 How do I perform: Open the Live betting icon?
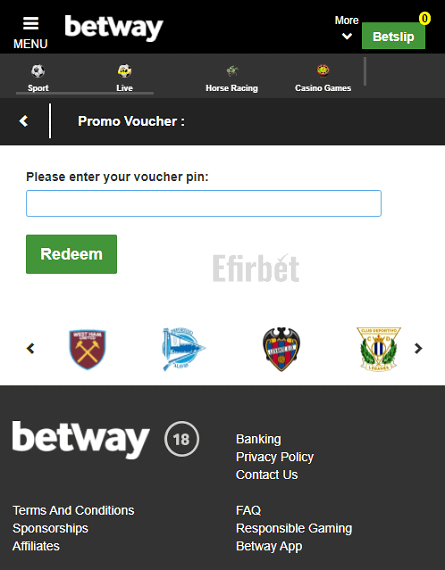pos(124,71)
